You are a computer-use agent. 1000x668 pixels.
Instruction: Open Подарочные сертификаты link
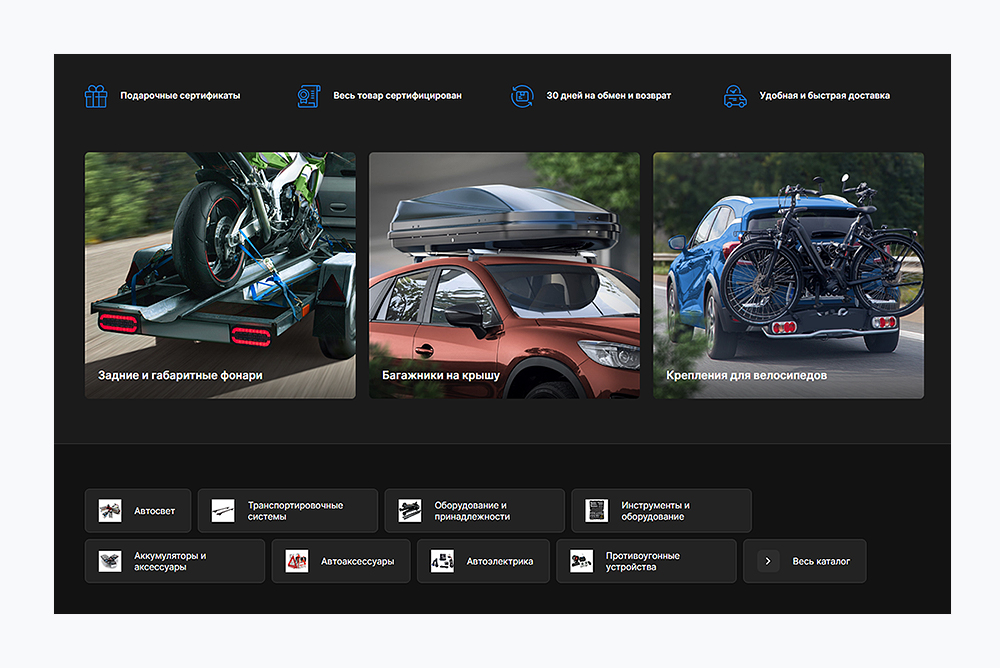(180, 96)
